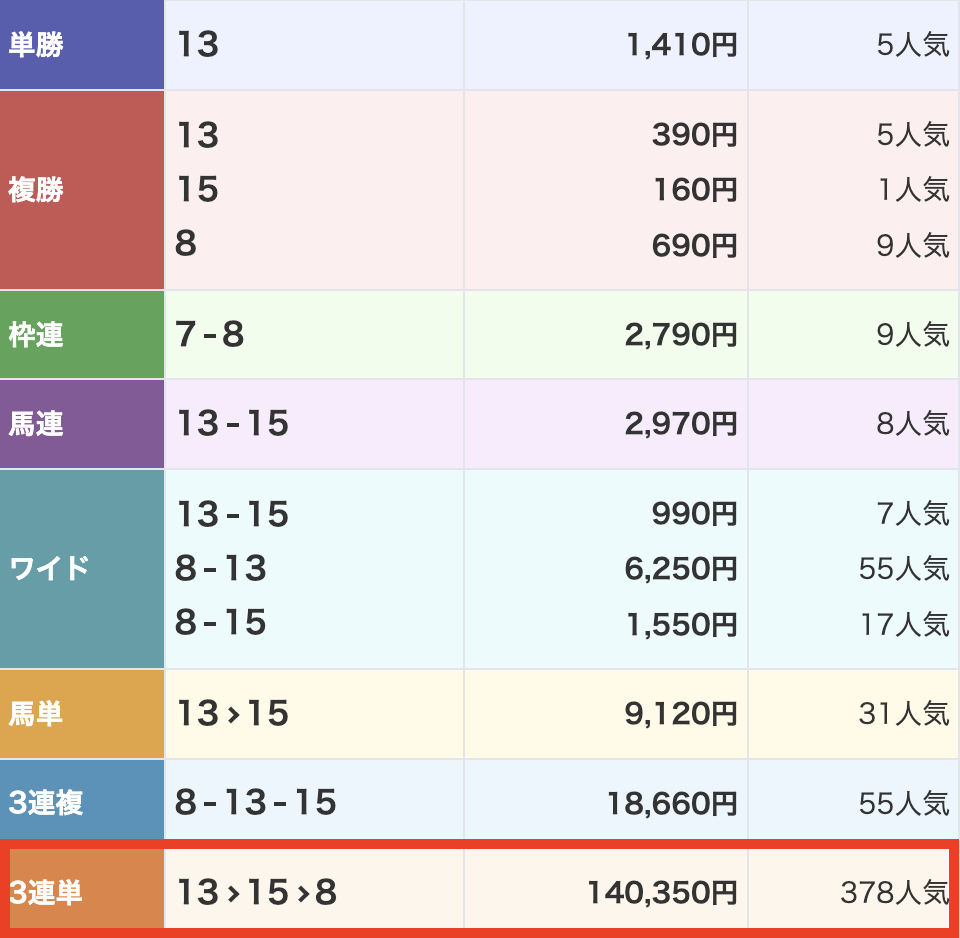This screenshot has height=938, width=960.
Task: Select the 378人気 popularity cell
Action: point(894,892)
